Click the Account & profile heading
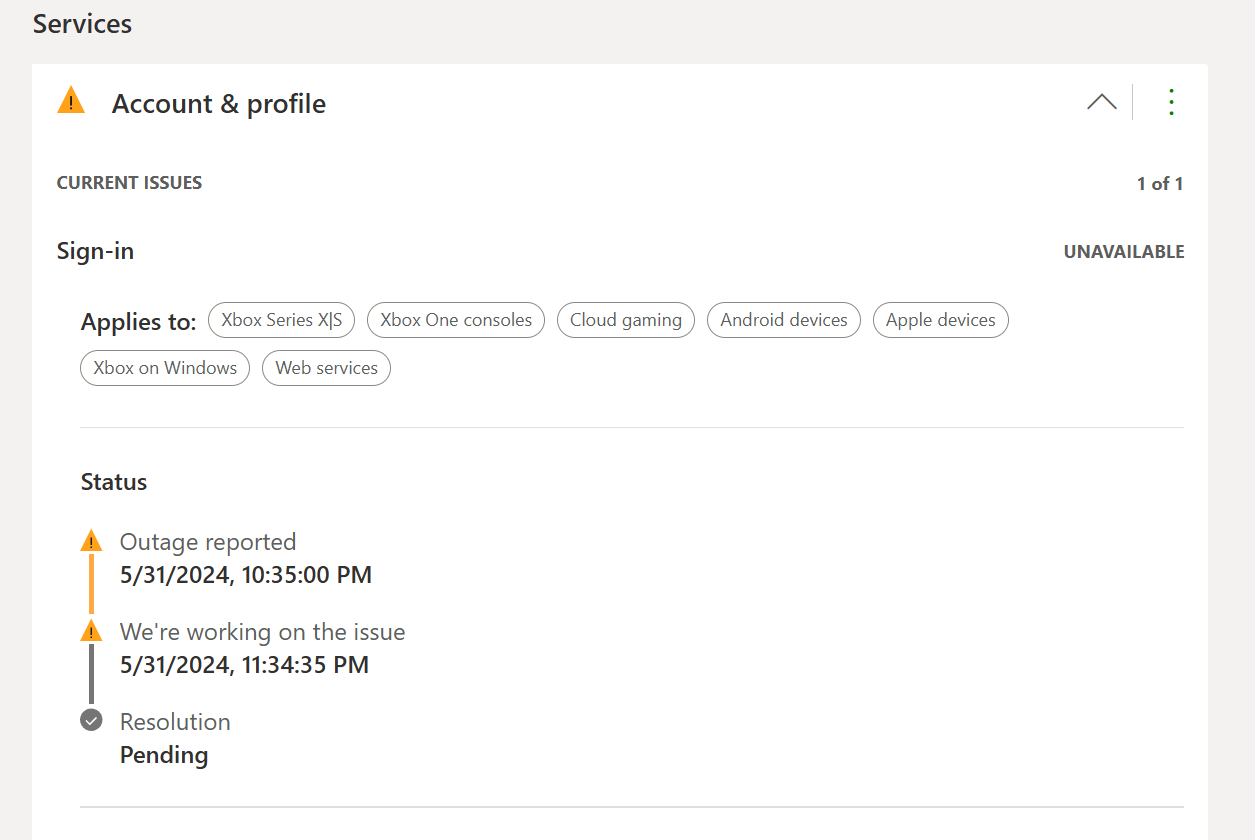This screenshot has height=840, width=1255. (219, 104)
